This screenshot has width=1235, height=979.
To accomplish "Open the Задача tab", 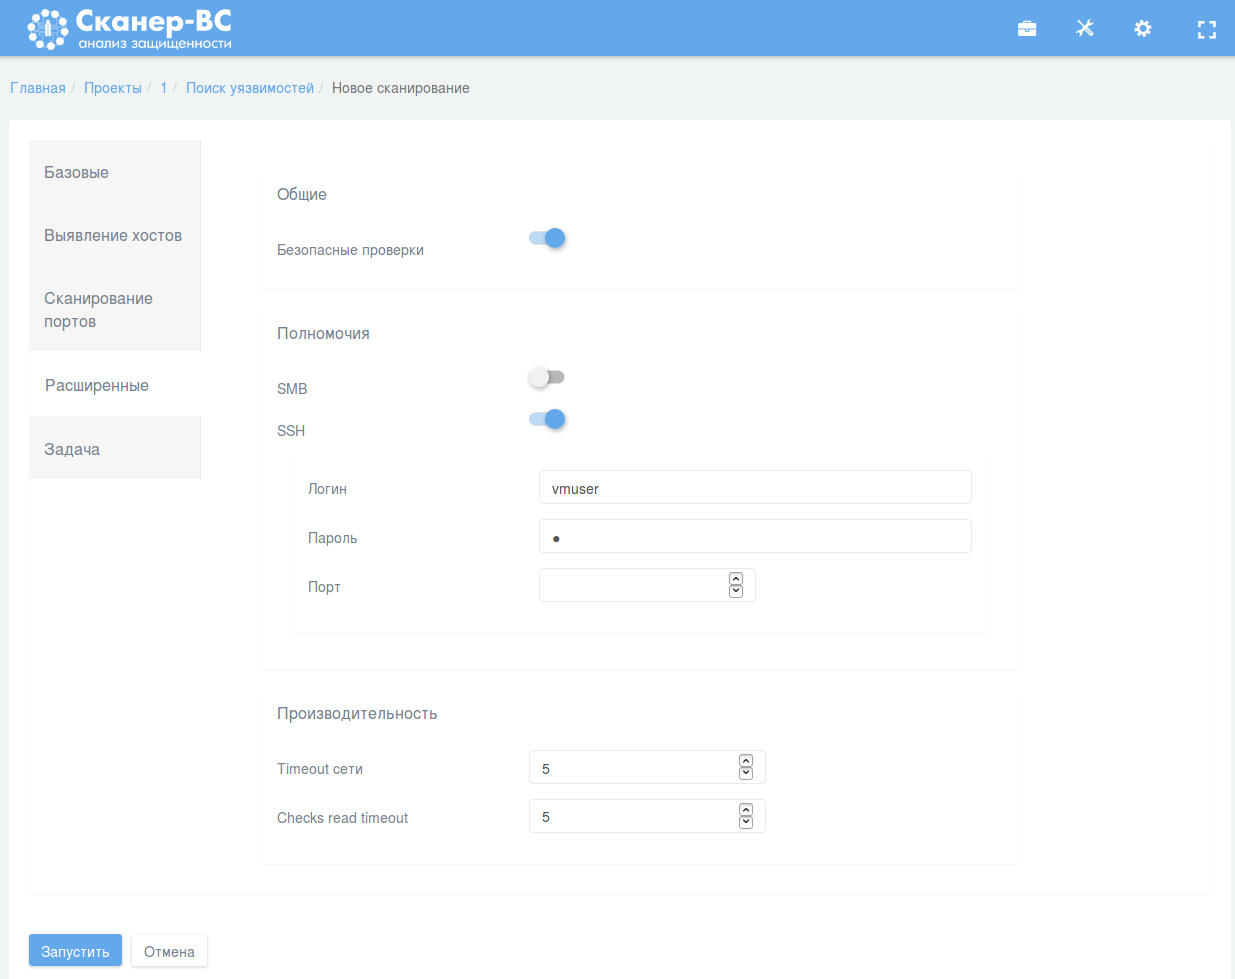I will point(115,449).
